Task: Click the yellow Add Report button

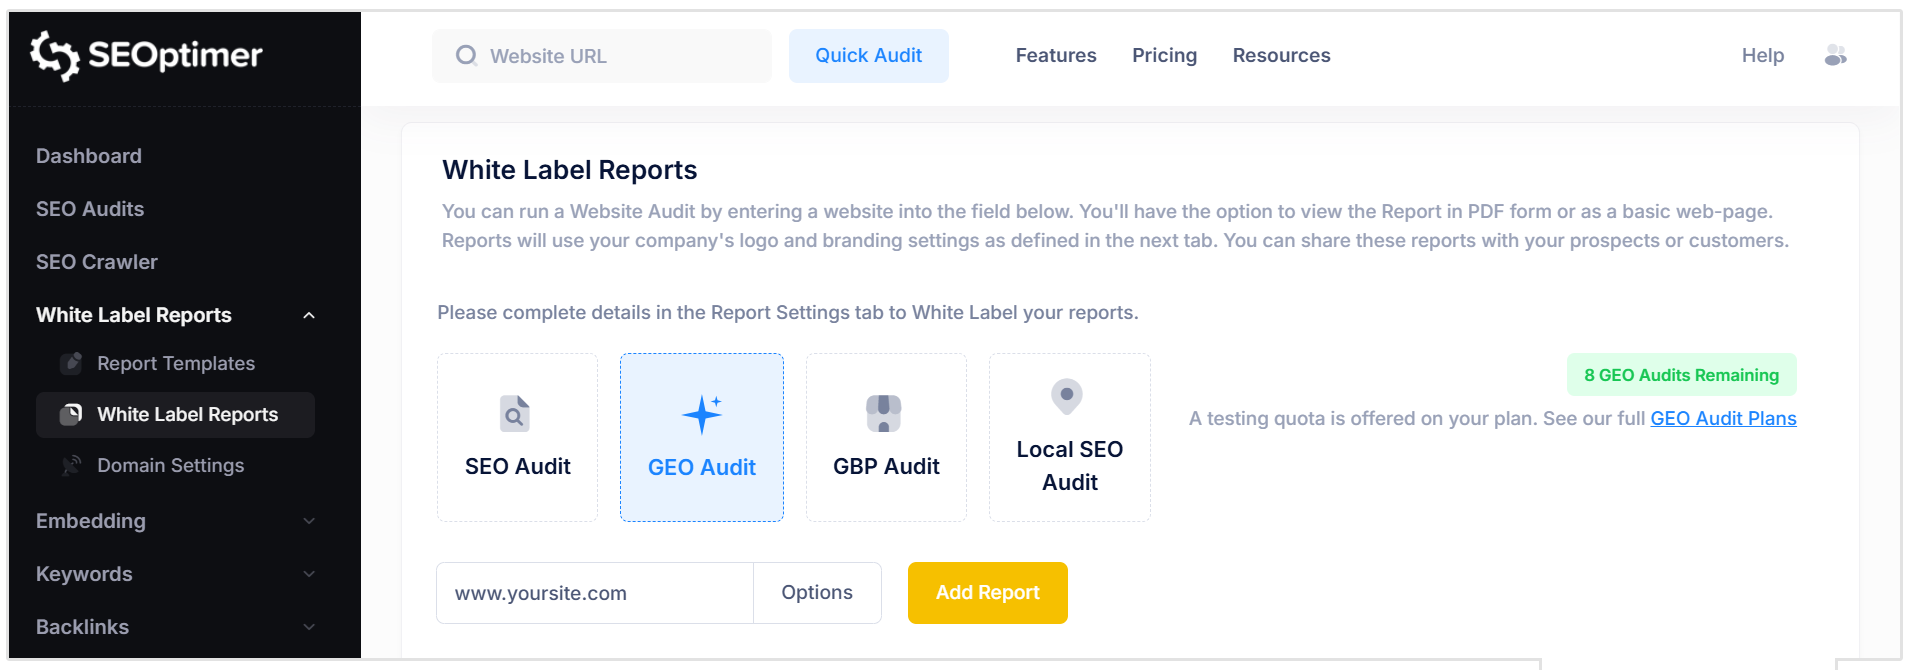Action: pos(987,593)
